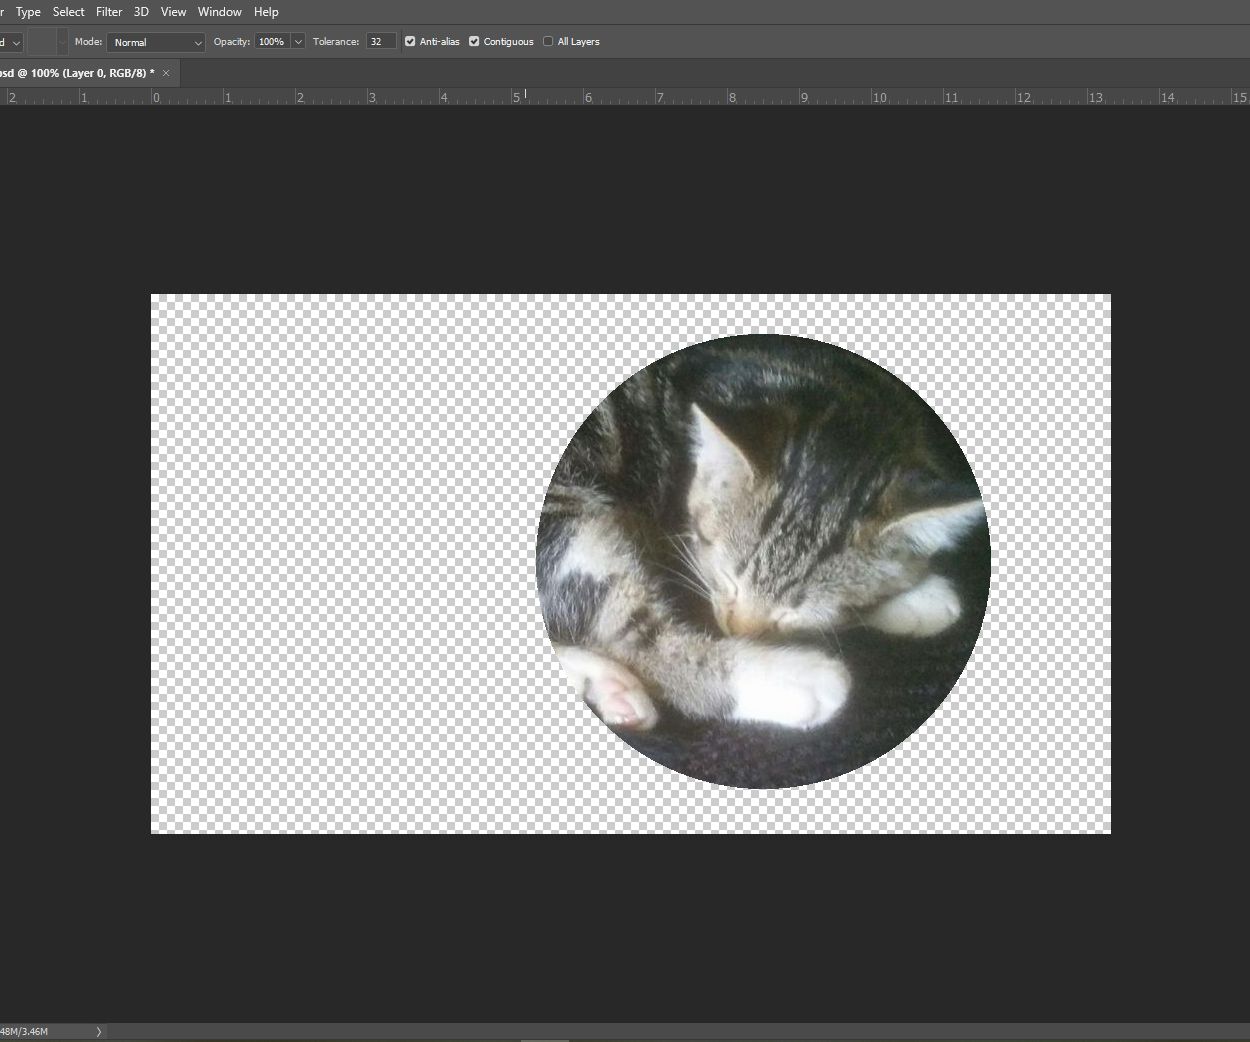Viewport: 1250px width, 1042px height.
Task: Disable the Contiguous option
Action: point(474,41)
